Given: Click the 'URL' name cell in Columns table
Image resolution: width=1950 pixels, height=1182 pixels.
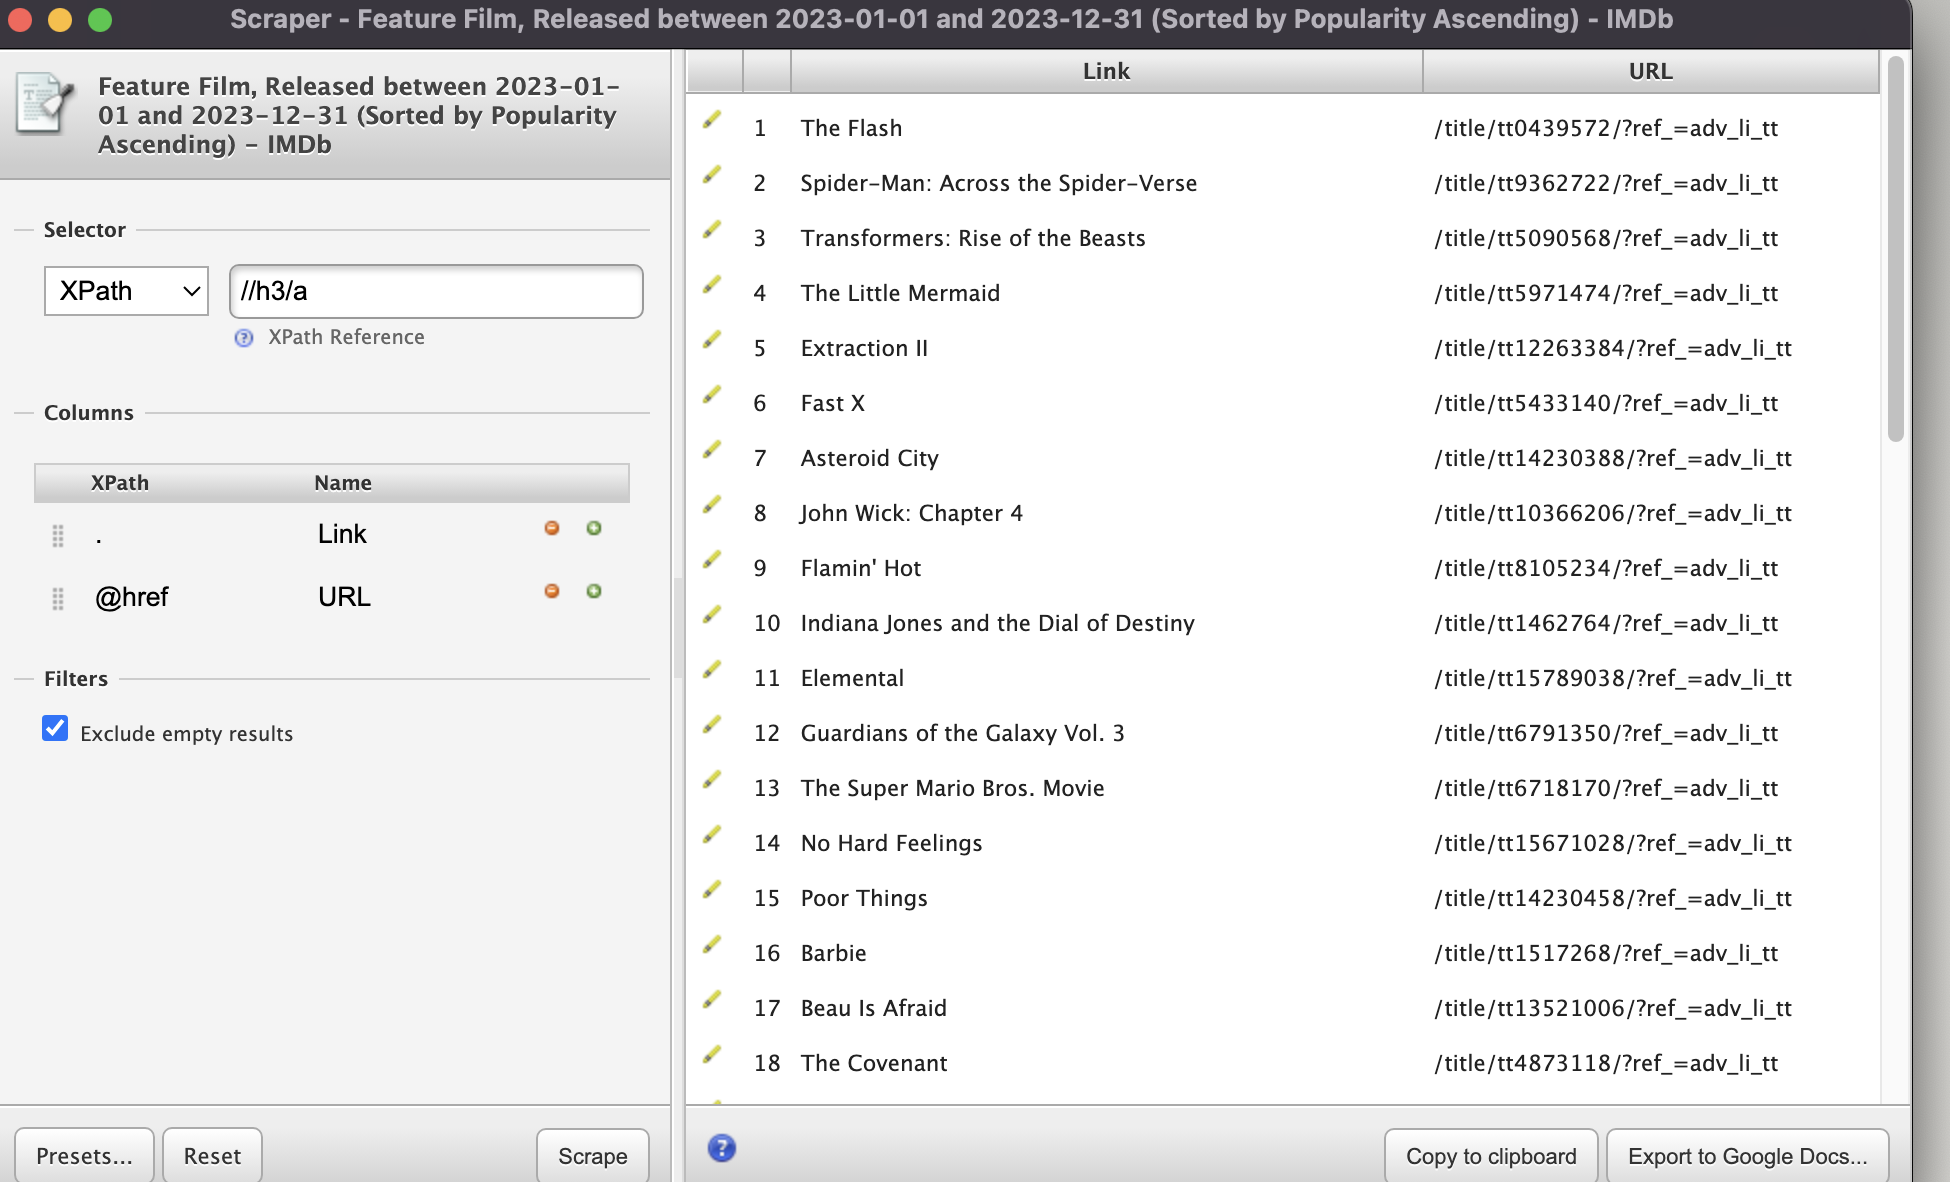Looking at the screenshot, I should point(344,597).
